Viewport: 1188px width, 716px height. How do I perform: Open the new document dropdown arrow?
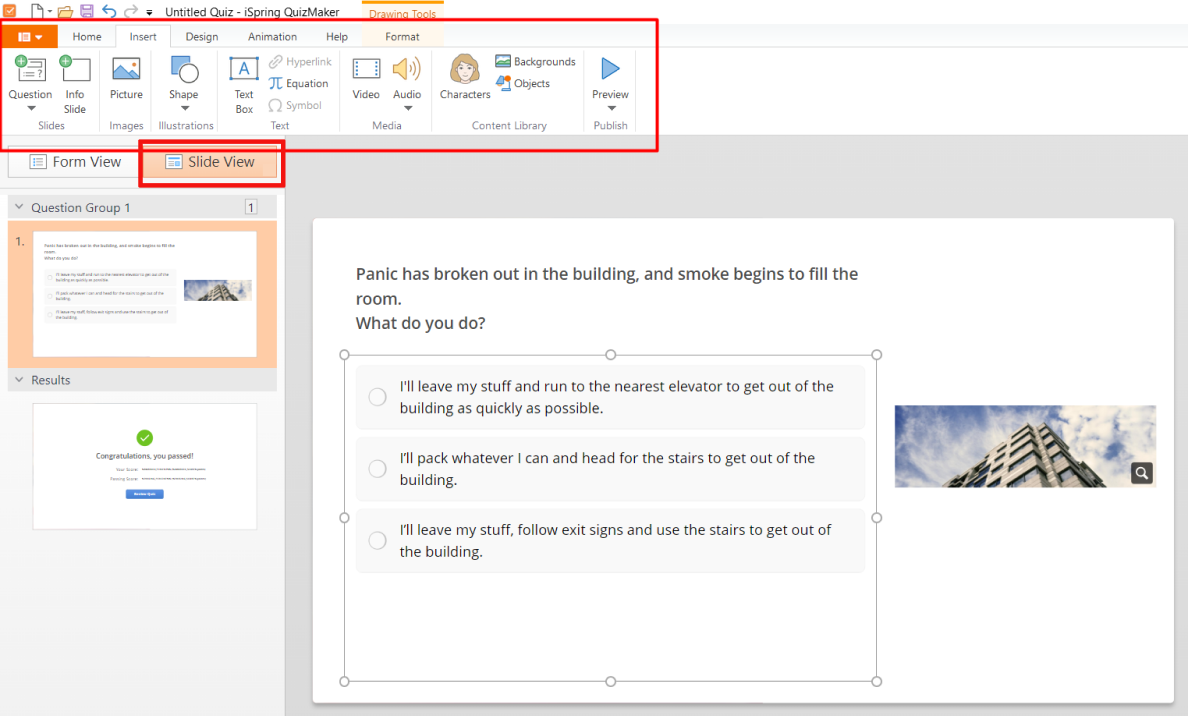[x=50, y=11]
